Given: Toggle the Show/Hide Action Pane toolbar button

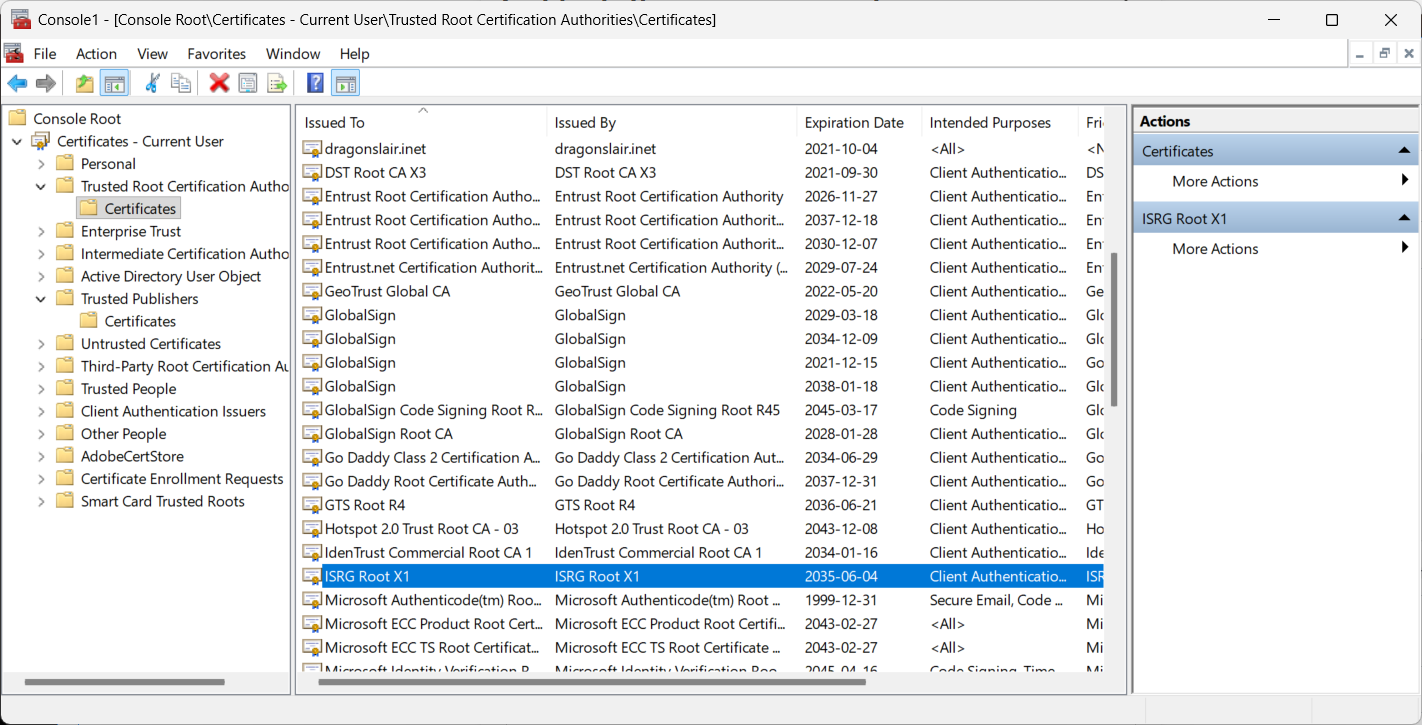Looking at the screenshot, I should [345, 83].
